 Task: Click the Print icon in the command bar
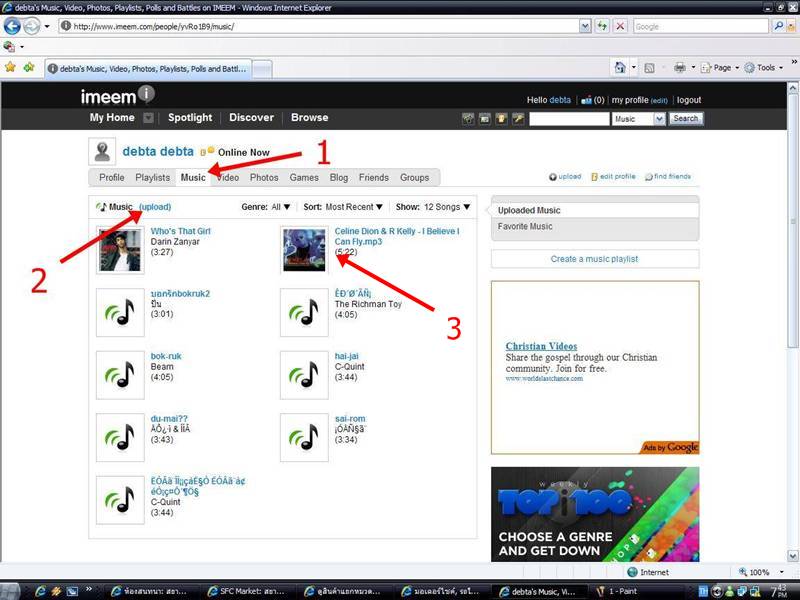(x=680, y=67)
